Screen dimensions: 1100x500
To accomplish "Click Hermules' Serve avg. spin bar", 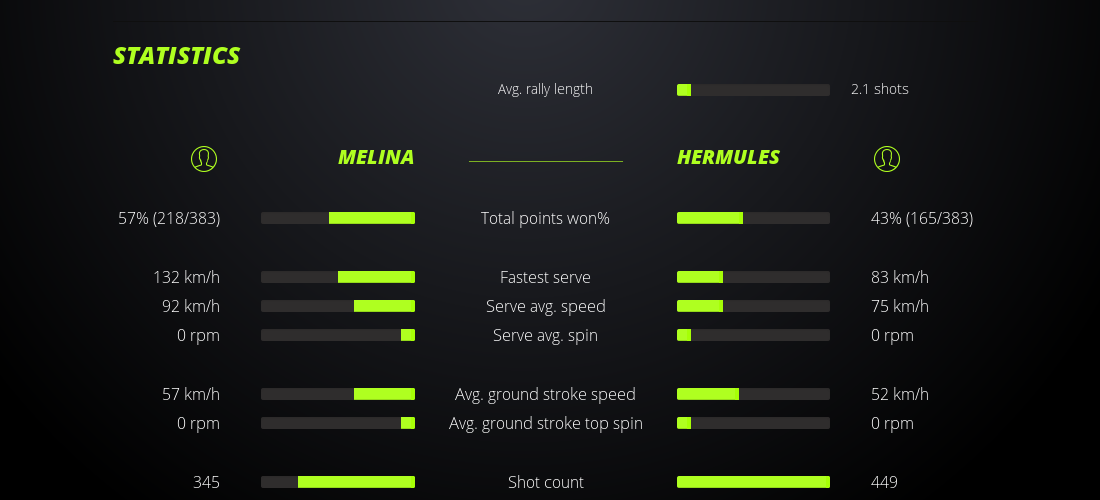I will [x=753, y=335].
